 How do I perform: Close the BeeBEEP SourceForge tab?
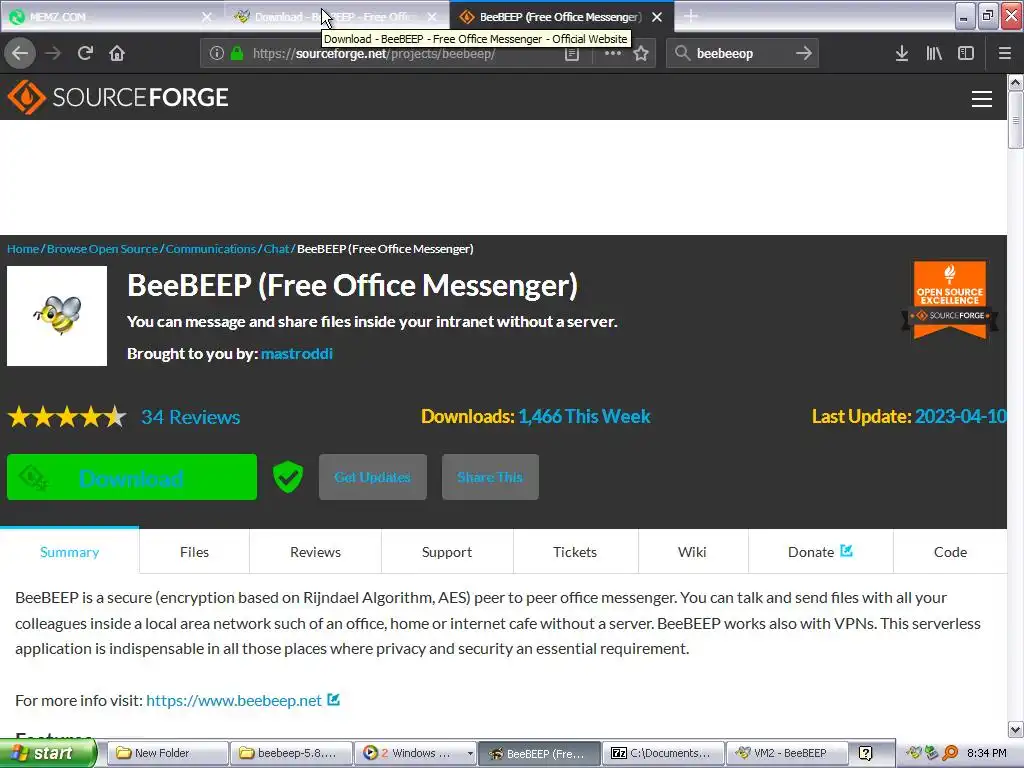(657, 17)
